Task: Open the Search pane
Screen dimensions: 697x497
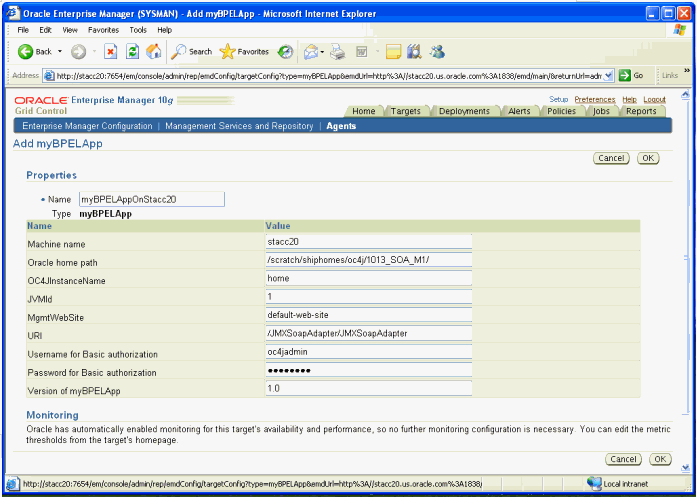Action: [191, 51]
